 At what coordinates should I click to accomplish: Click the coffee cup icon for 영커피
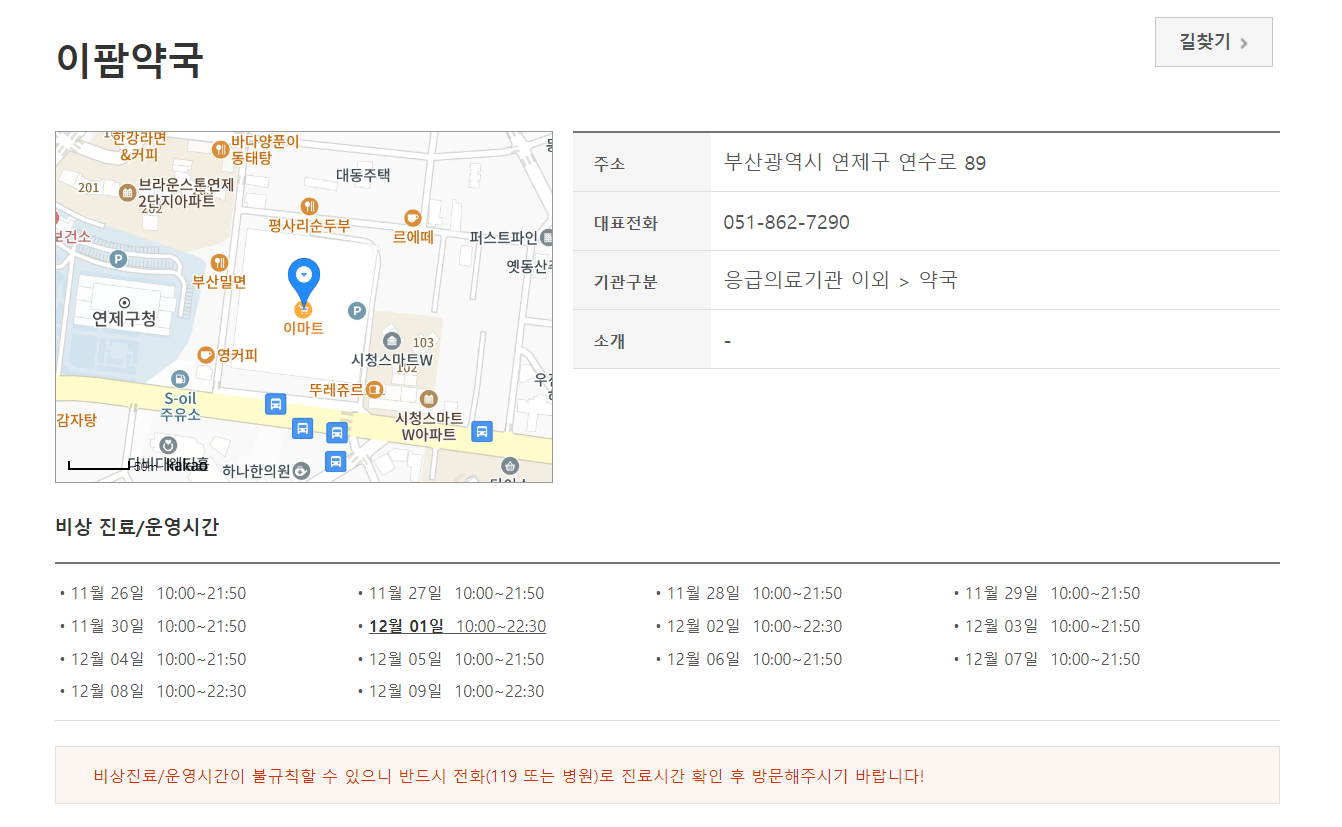click(205, 353)
